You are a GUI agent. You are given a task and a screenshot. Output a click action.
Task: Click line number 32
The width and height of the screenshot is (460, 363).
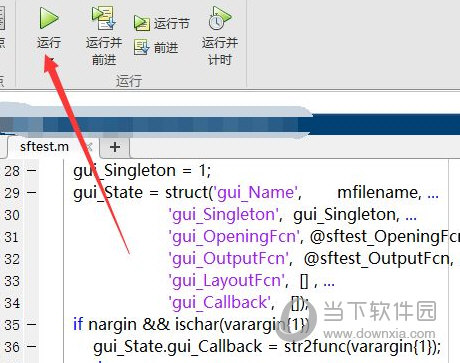click(x=12, y=259)
